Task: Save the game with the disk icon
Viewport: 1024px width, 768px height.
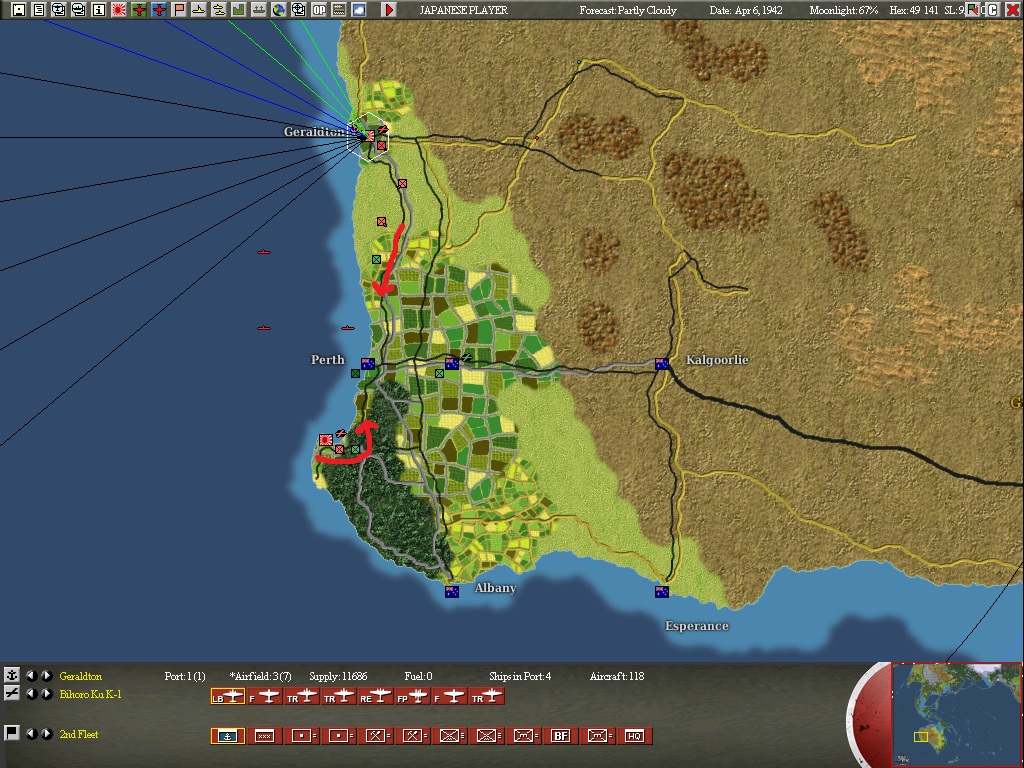Action: point(18,11)
